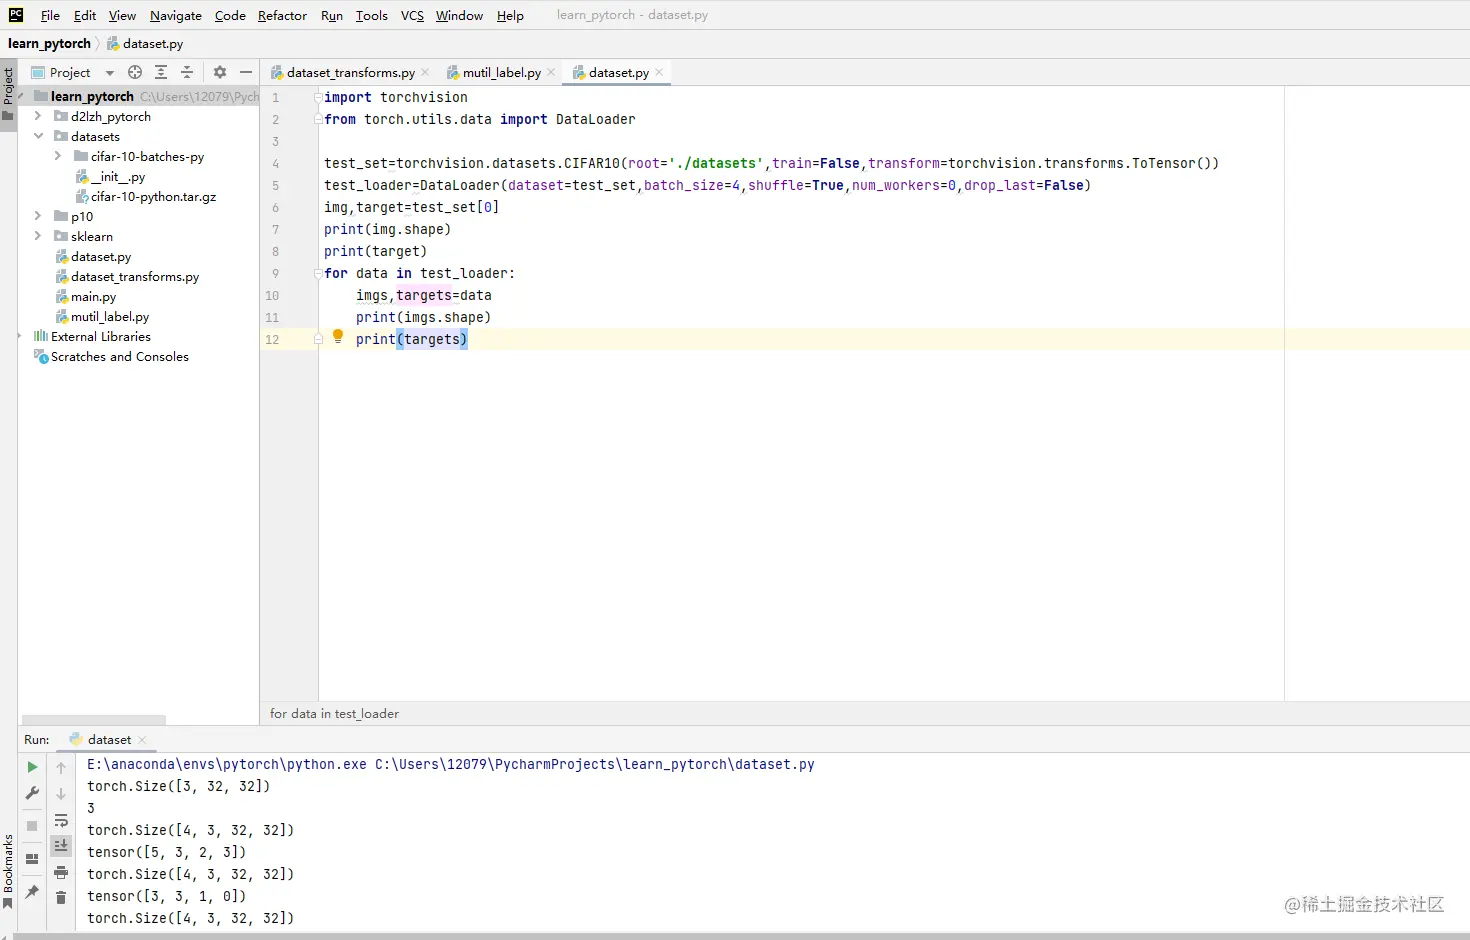Click line number 5 in gutter

coord(276,185)
